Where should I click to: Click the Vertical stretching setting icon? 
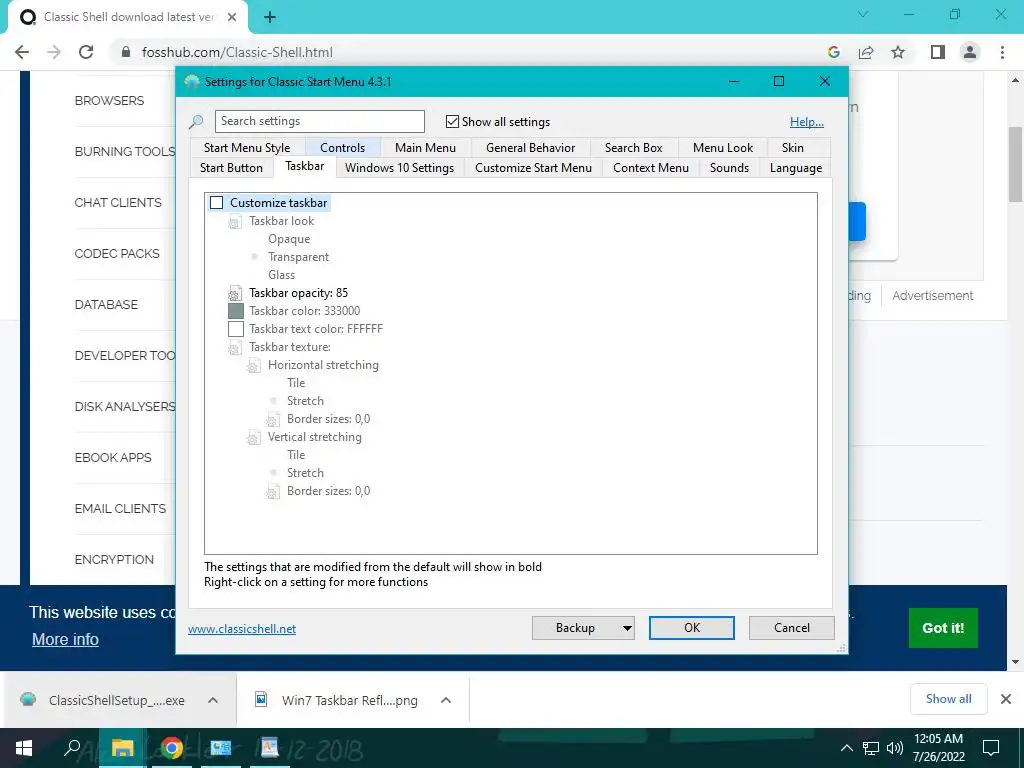pyautogui.click(x=253, y=438)
